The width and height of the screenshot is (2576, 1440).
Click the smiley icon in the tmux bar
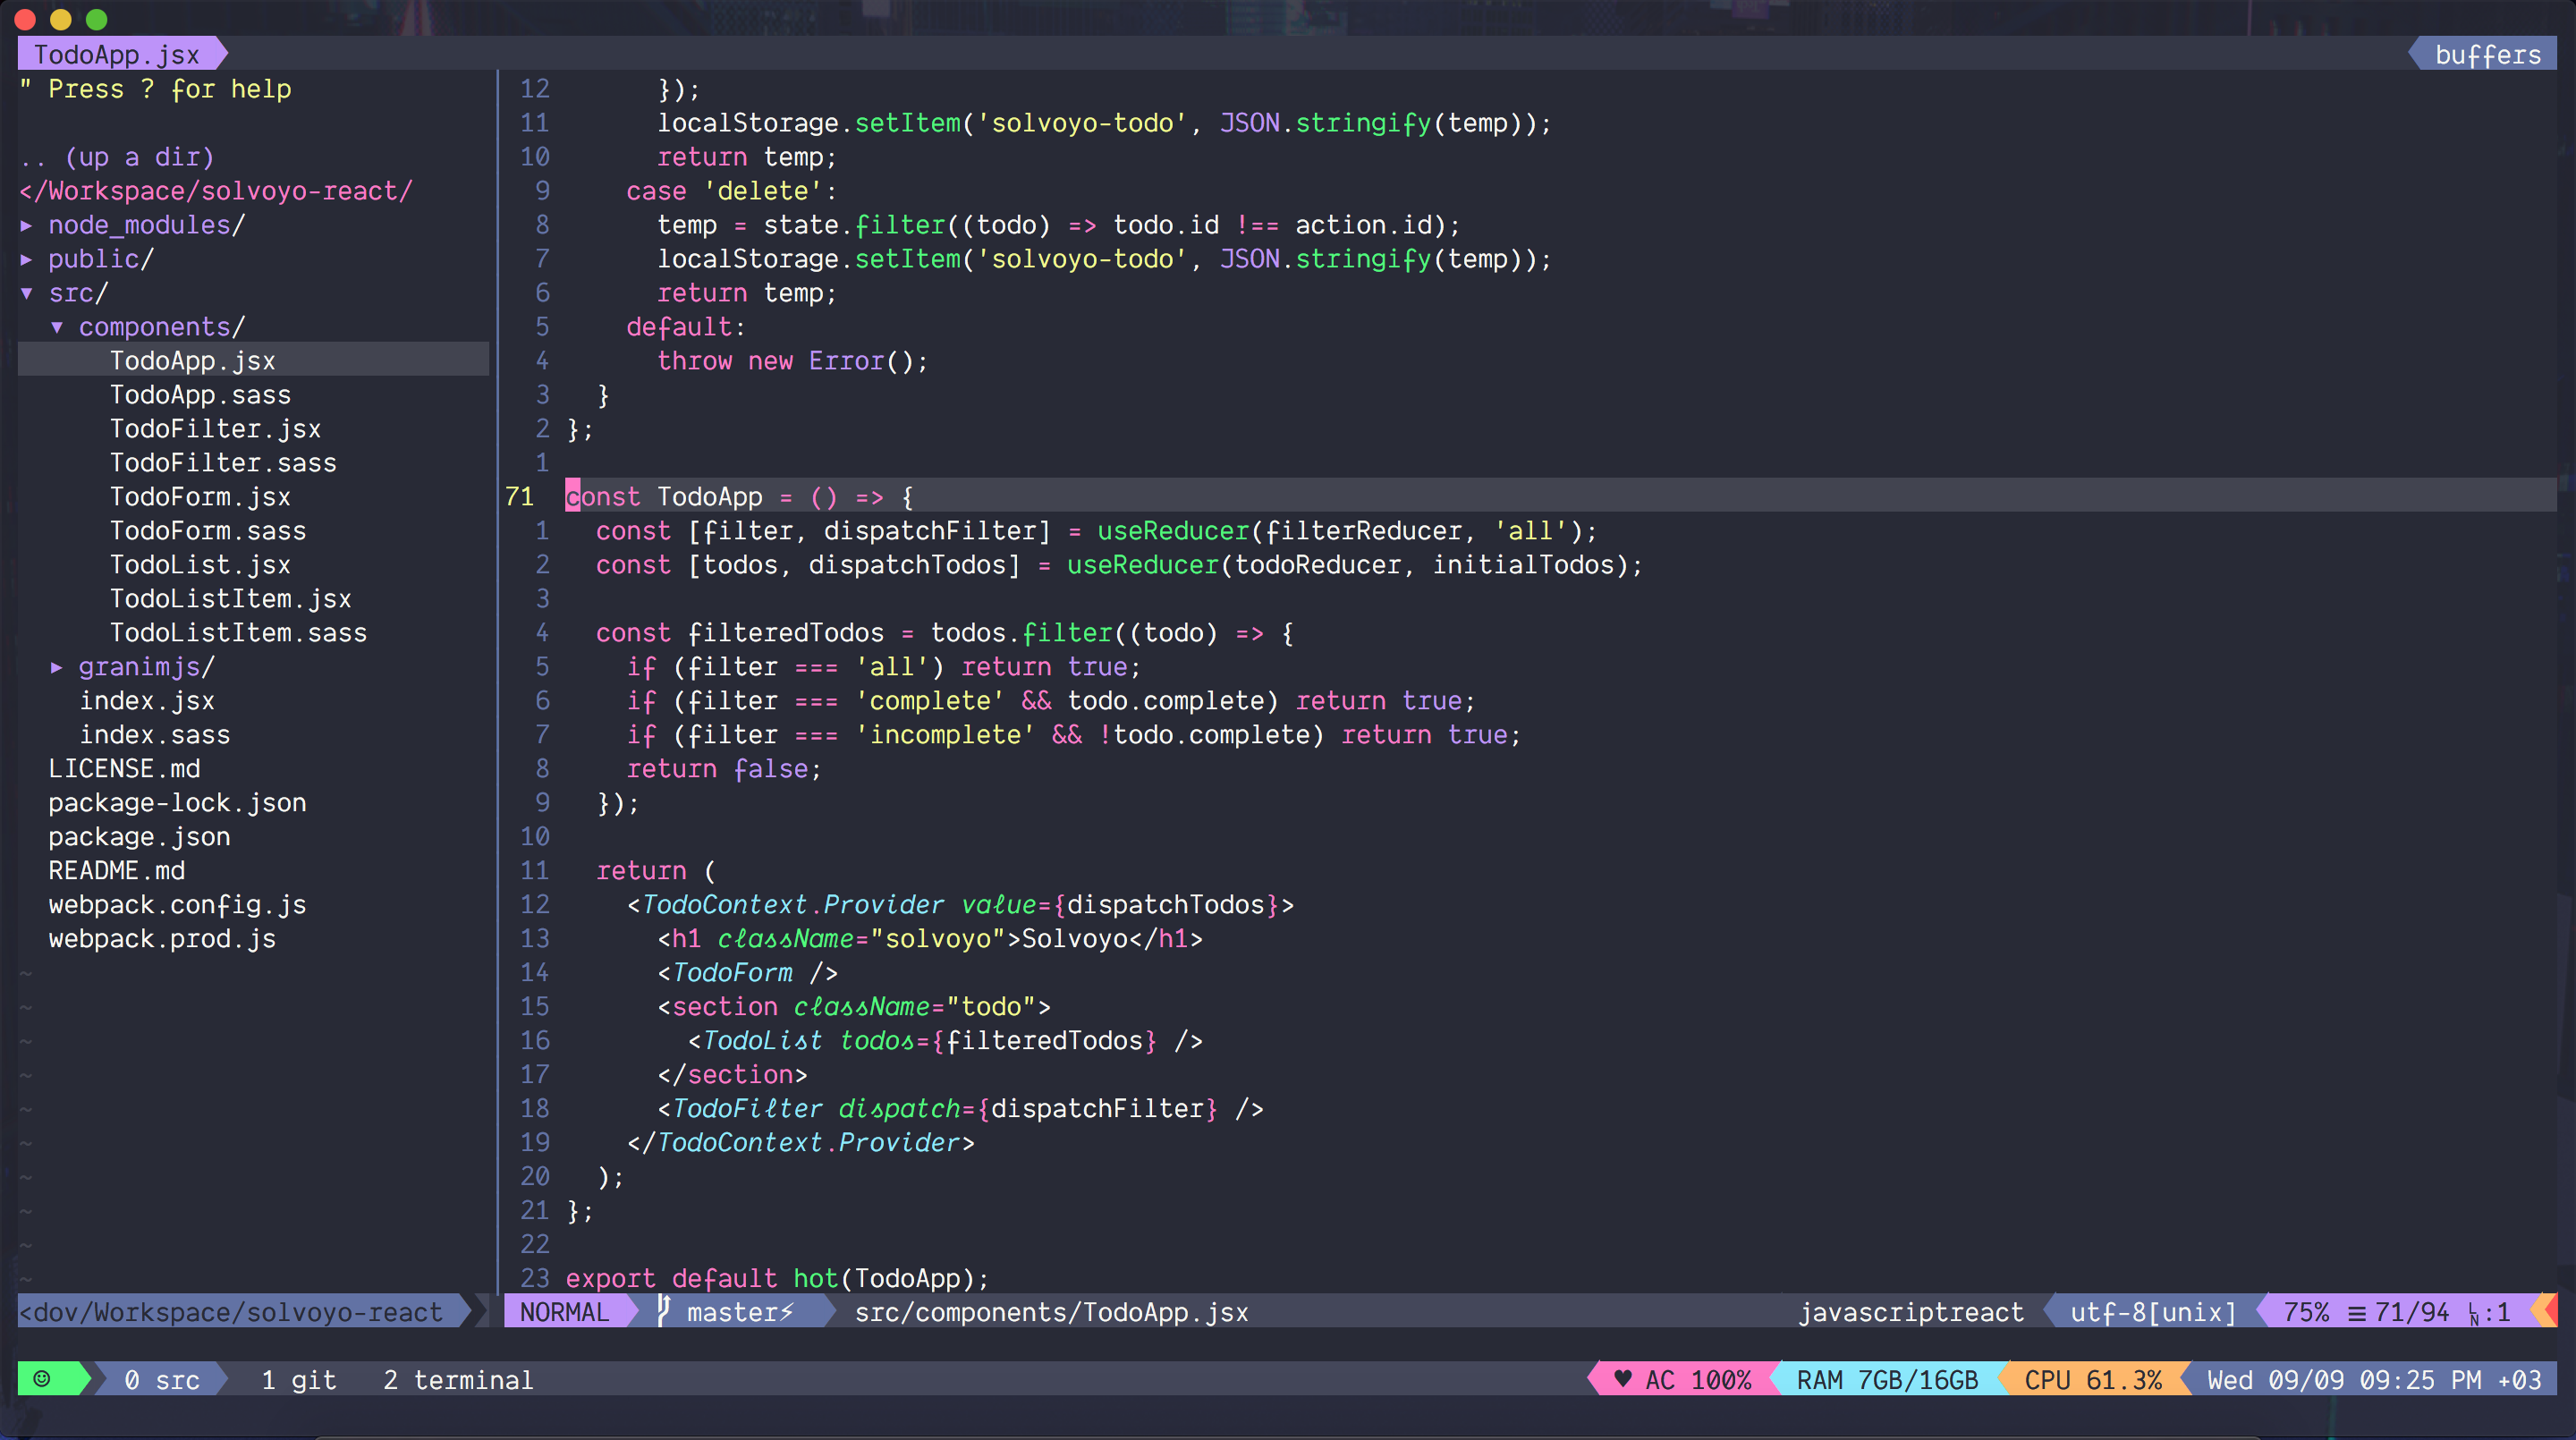pyautogui.click(x=42, y=1379)
